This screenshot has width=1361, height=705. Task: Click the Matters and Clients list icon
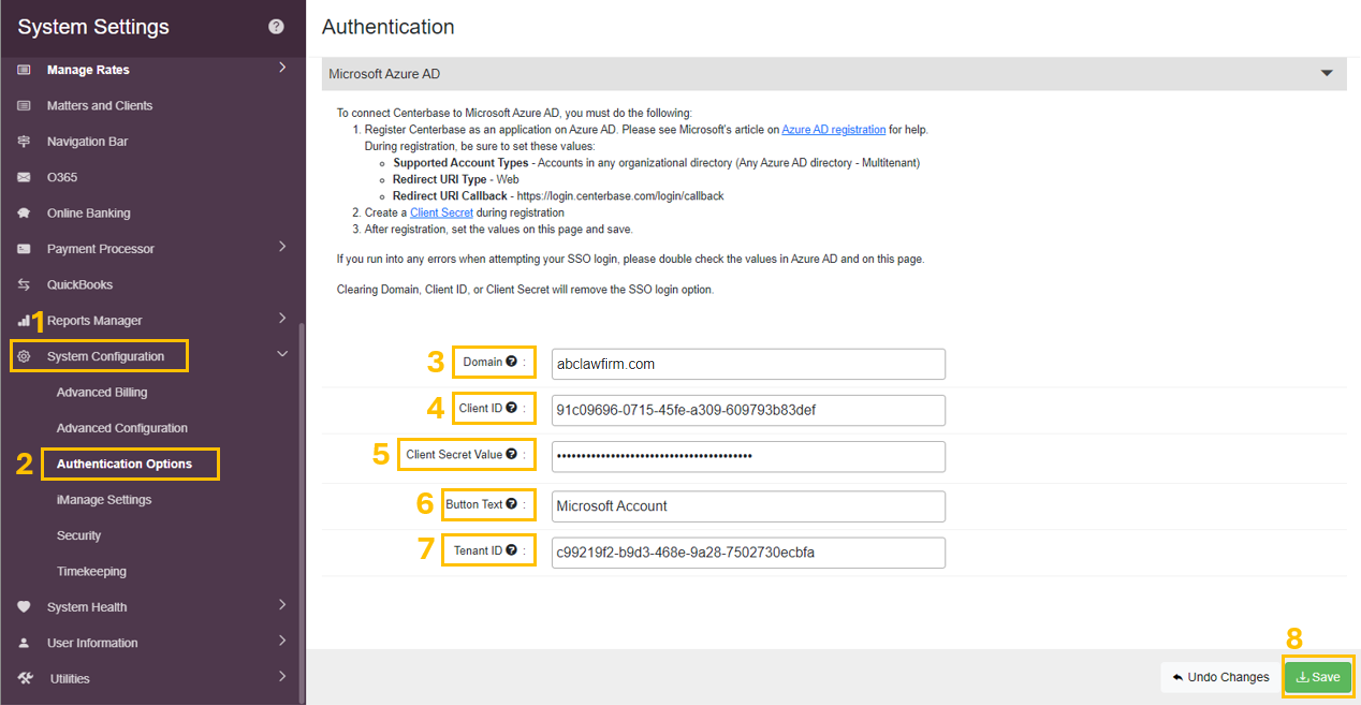24,106
